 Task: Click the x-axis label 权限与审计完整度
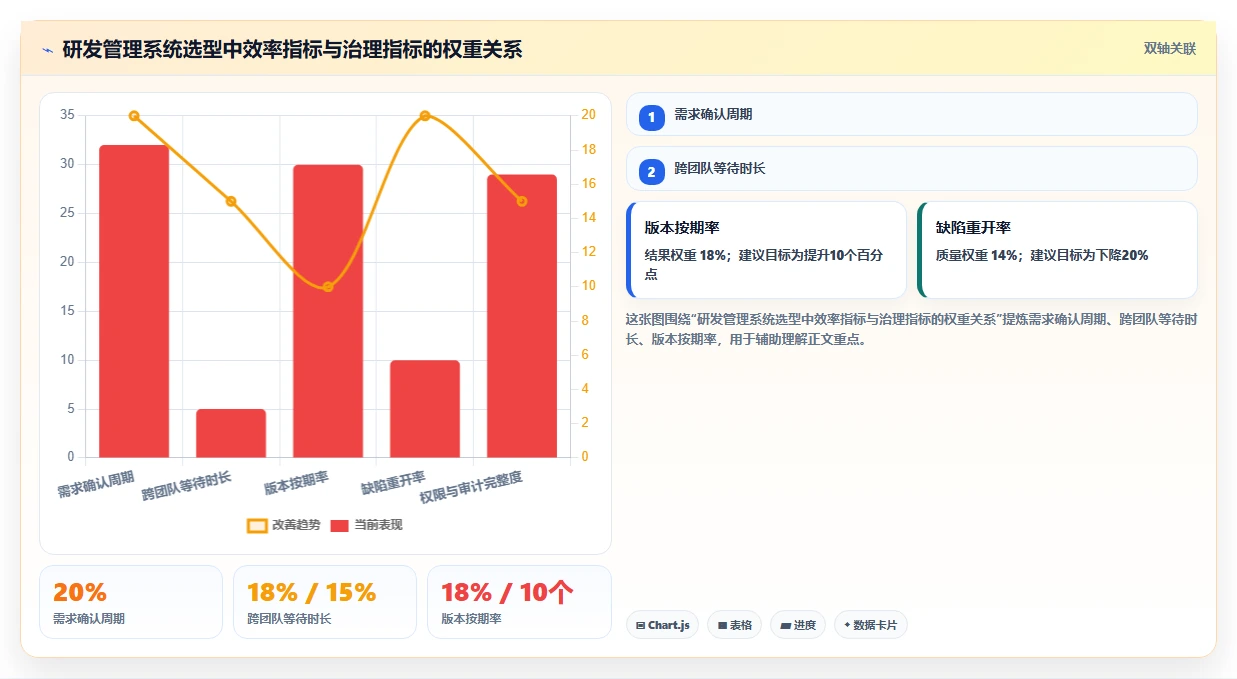point(472,488)
